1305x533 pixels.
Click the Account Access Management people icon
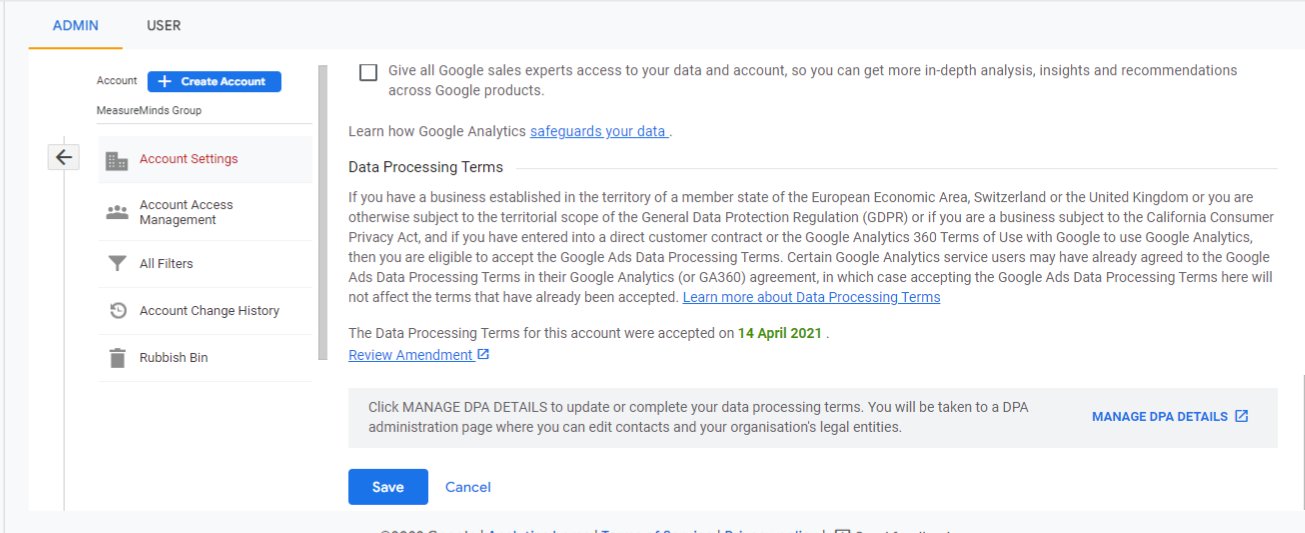click(x=117, y=212)
